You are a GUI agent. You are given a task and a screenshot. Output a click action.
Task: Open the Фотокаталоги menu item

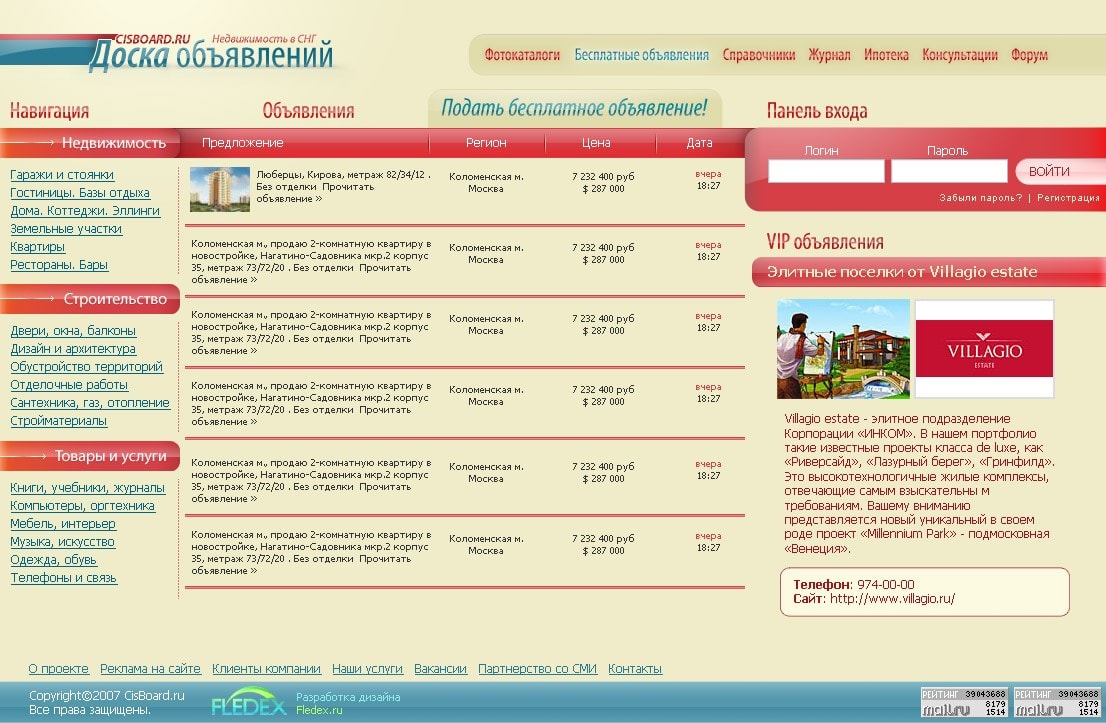[x=522, y=55]
